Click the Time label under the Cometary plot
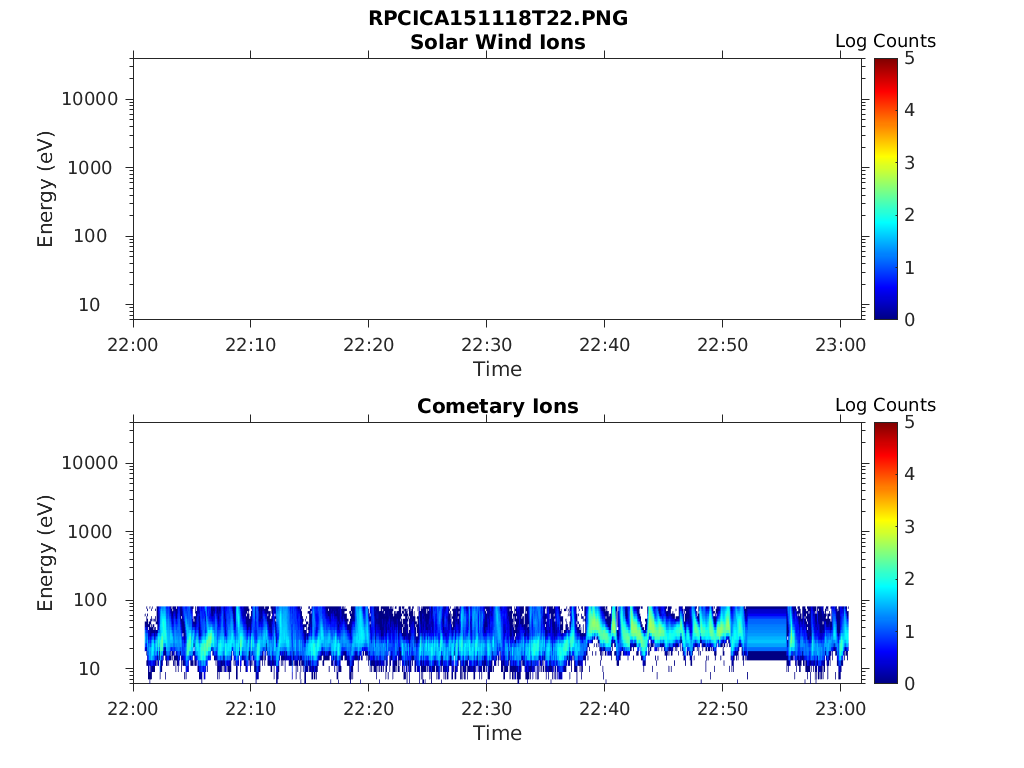This screenshot has height=768, width=1024. point(498,733)
